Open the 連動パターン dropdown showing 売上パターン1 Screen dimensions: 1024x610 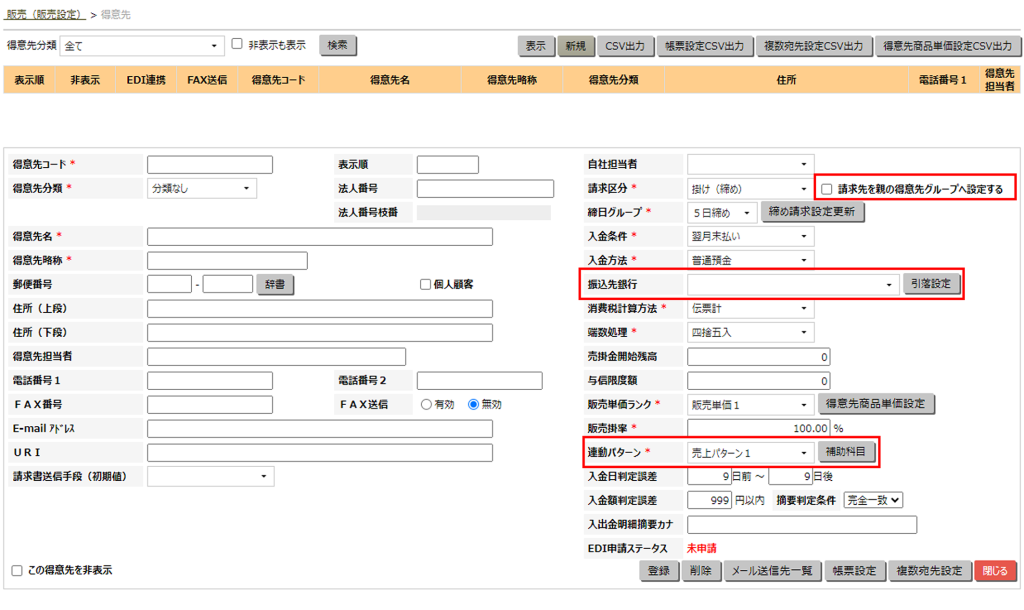tap(750, 453)
